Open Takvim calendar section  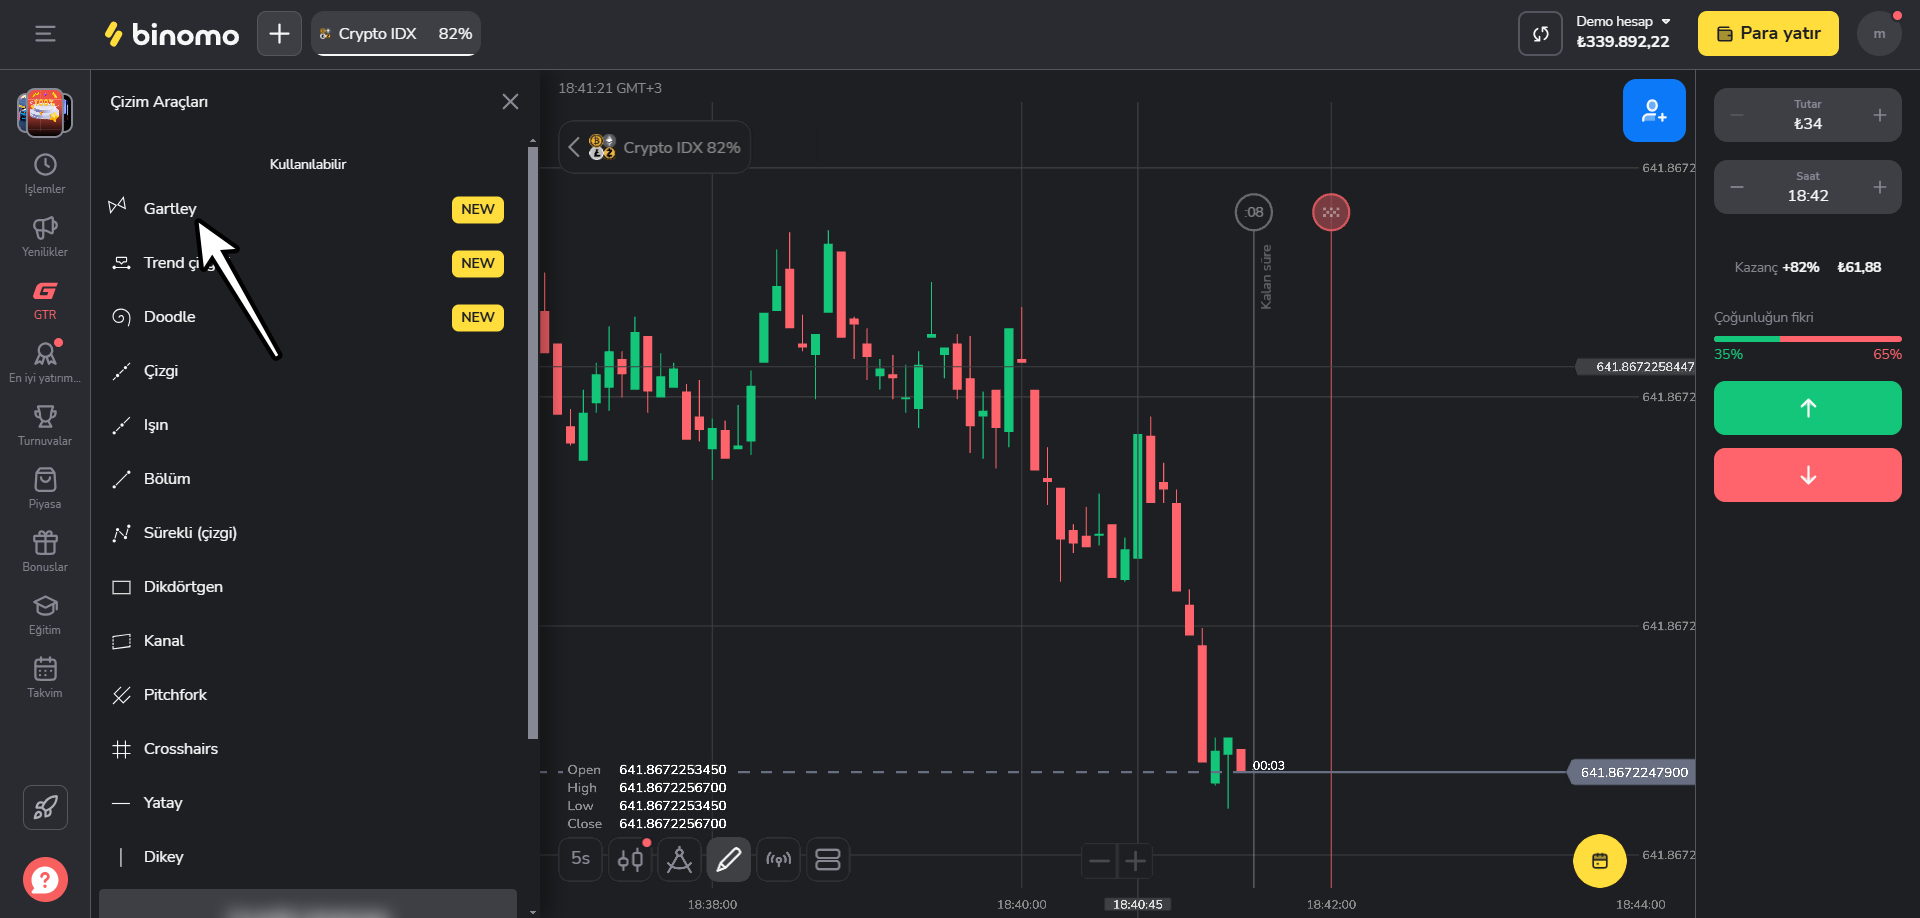click(x=45, y=678)
